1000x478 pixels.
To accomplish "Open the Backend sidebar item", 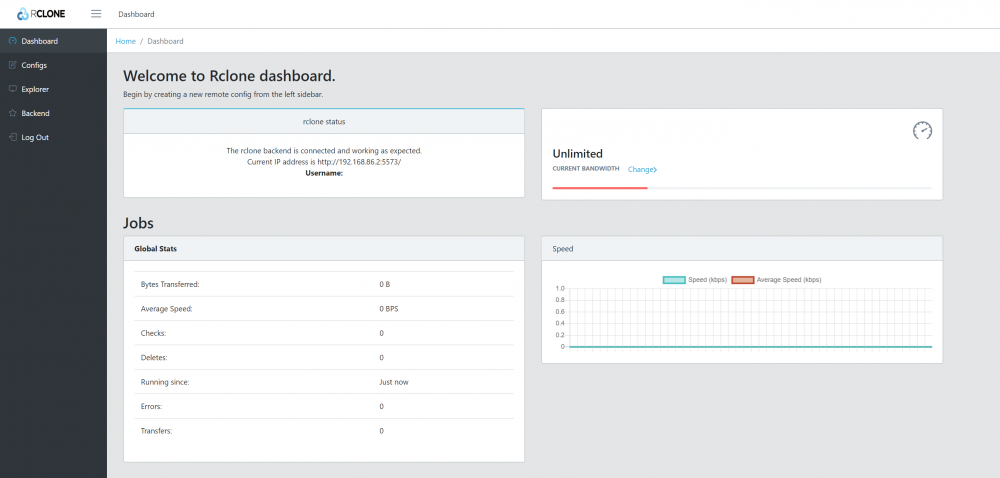I will [x=54, y=113].
